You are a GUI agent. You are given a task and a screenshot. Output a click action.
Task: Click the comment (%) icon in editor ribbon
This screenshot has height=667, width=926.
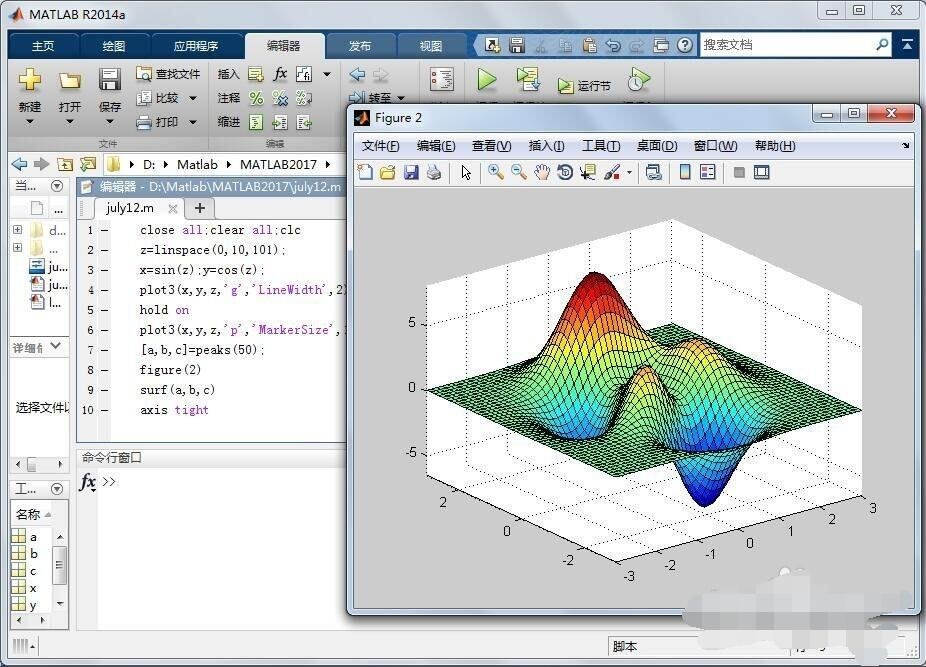tap(256, 98)
